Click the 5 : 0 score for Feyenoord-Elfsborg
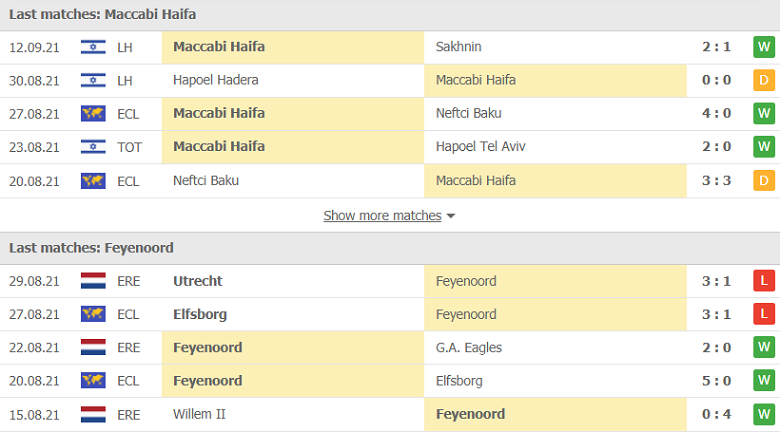This screenshot has width=780, height=432. [x=716, y=381]
